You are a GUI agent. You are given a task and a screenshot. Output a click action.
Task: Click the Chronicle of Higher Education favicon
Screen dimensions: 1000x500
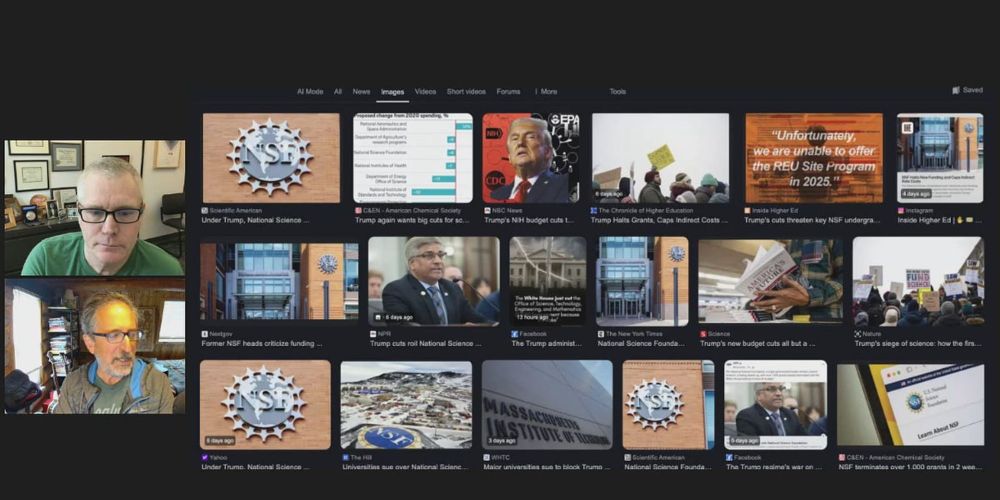pos(594,210)
